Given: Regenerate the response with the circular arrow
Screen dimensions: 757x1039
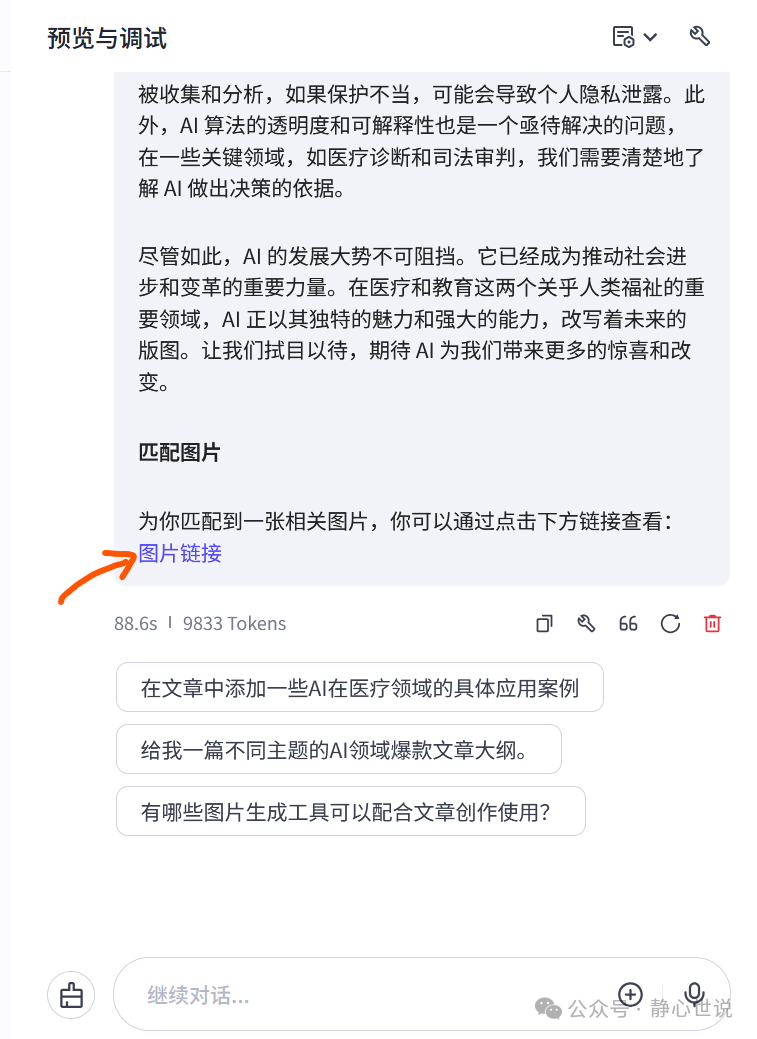Looking at the screenshot, I should click(x=670, y=624).
